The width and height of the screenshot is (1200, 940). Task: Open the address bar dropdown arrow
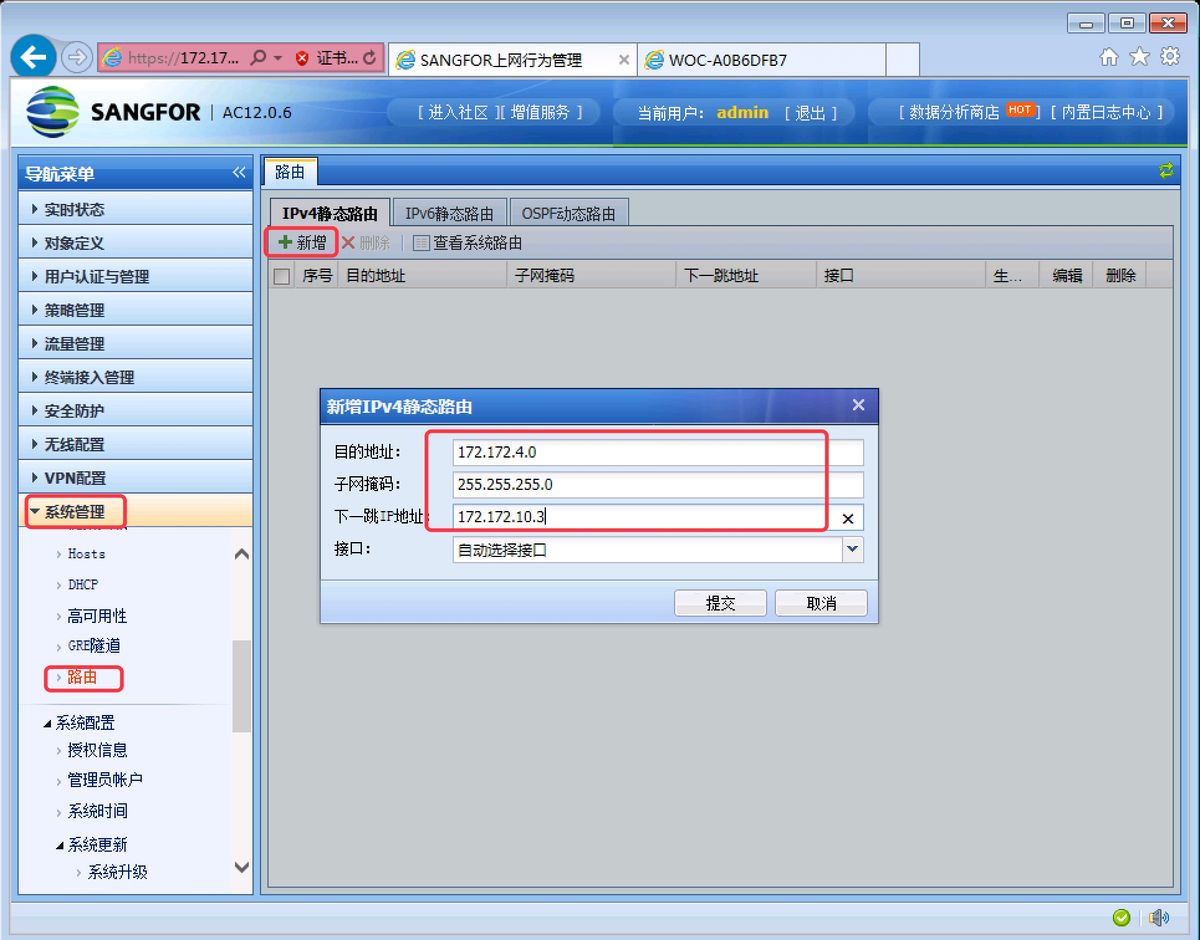[x=278, y=59]
